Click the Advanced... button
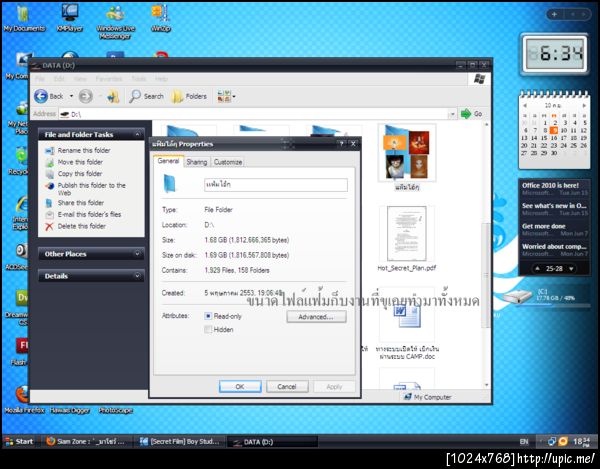The image size is (600, 469). coord(316,317)
